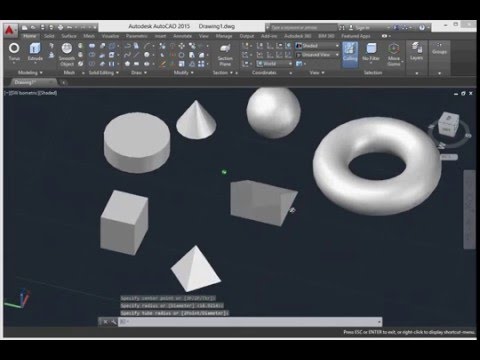
Task: Open the Section Plane tool
Action: pos(225,55)
